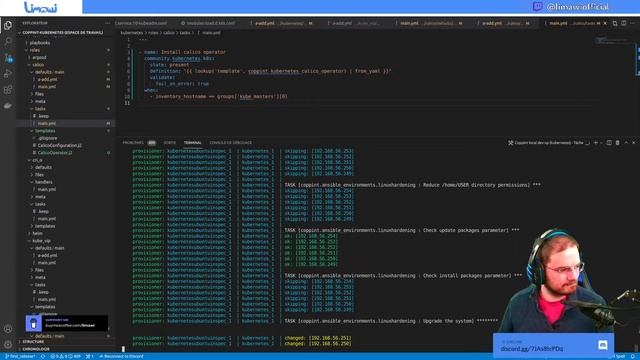Expand the Structure section
640x360 pixels.
[x=33, y=342]
